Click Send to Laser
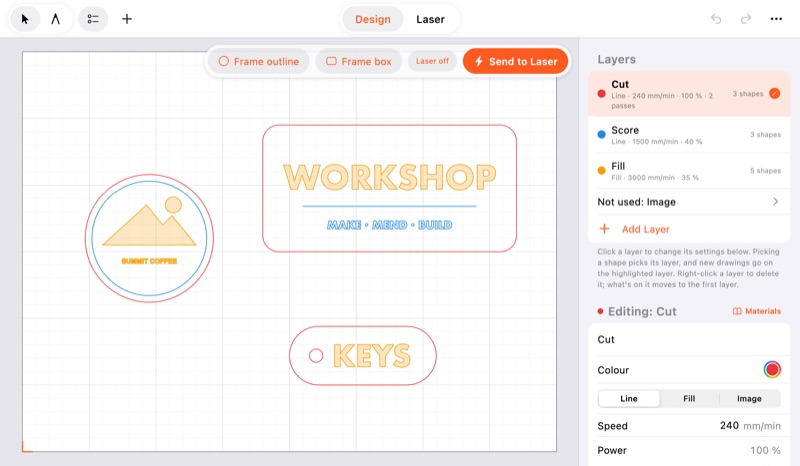The height and width of the screenshot is (466, 800). pyautogui.click(x=515, y=61)
